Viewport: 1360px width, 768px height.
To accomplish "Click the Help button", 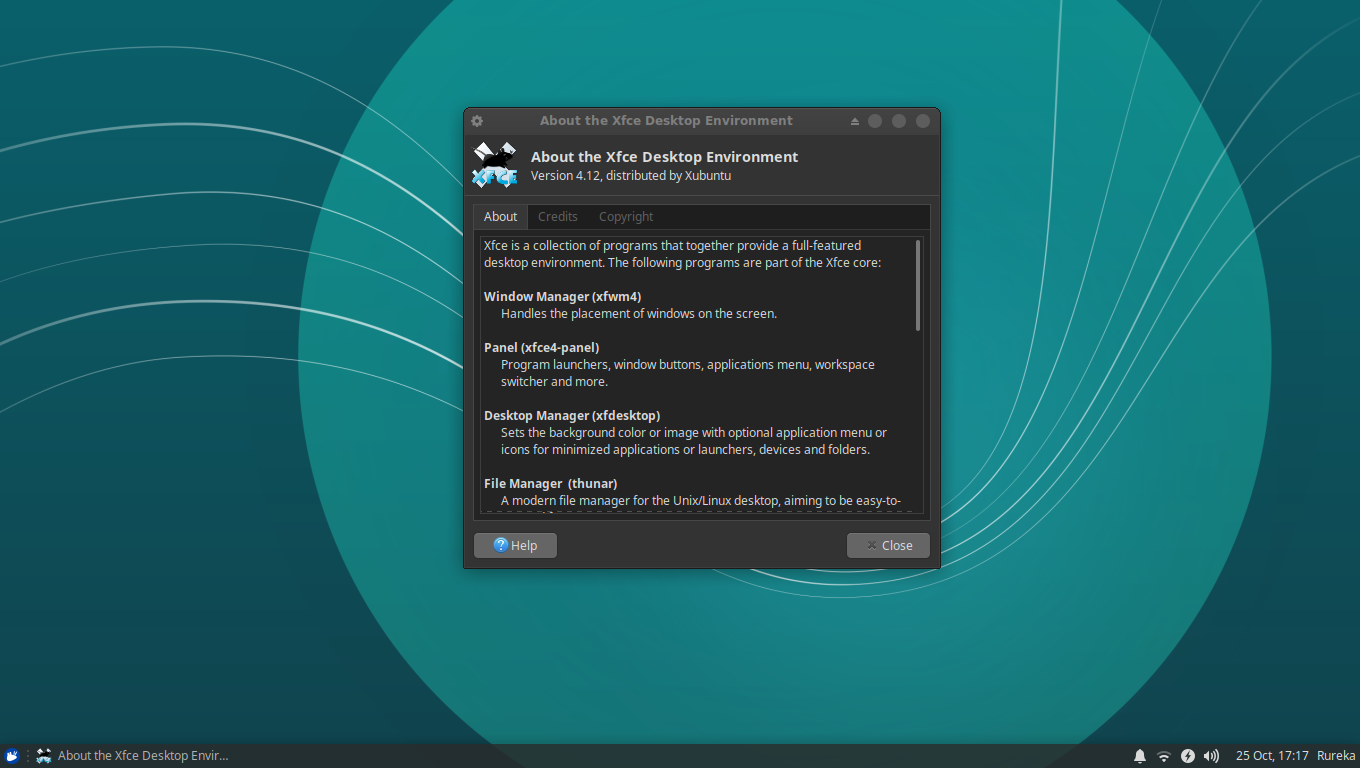I will tap(515, 545).
